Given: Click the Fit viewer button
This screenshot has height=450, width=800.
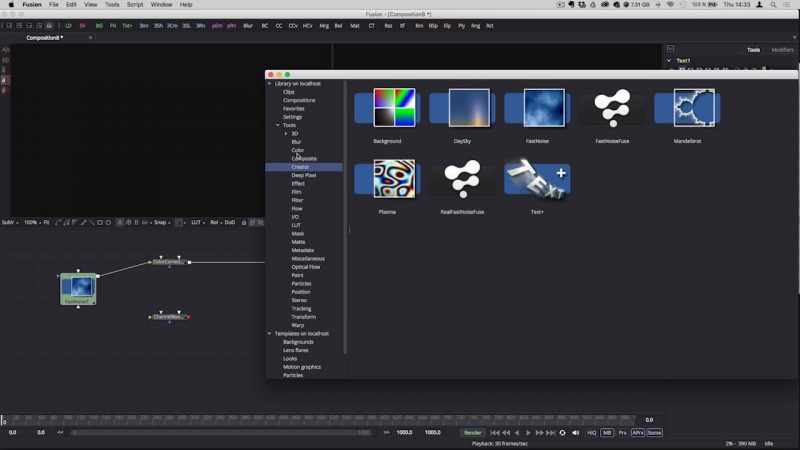Looking at the screenshot, I should (x=46, y=222).
